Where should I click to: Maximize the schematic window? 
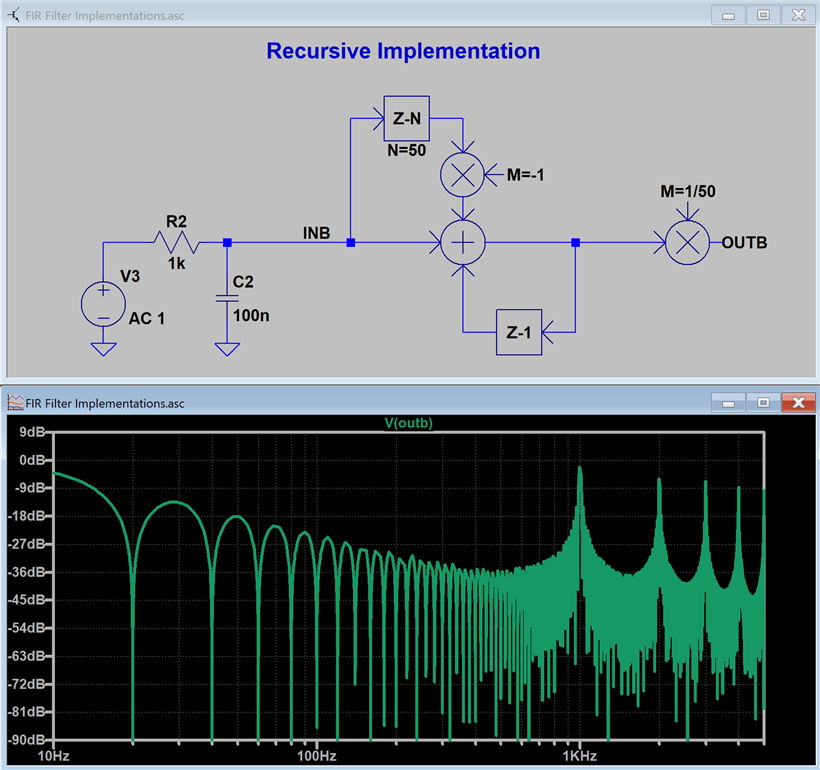tap(763, 15)
